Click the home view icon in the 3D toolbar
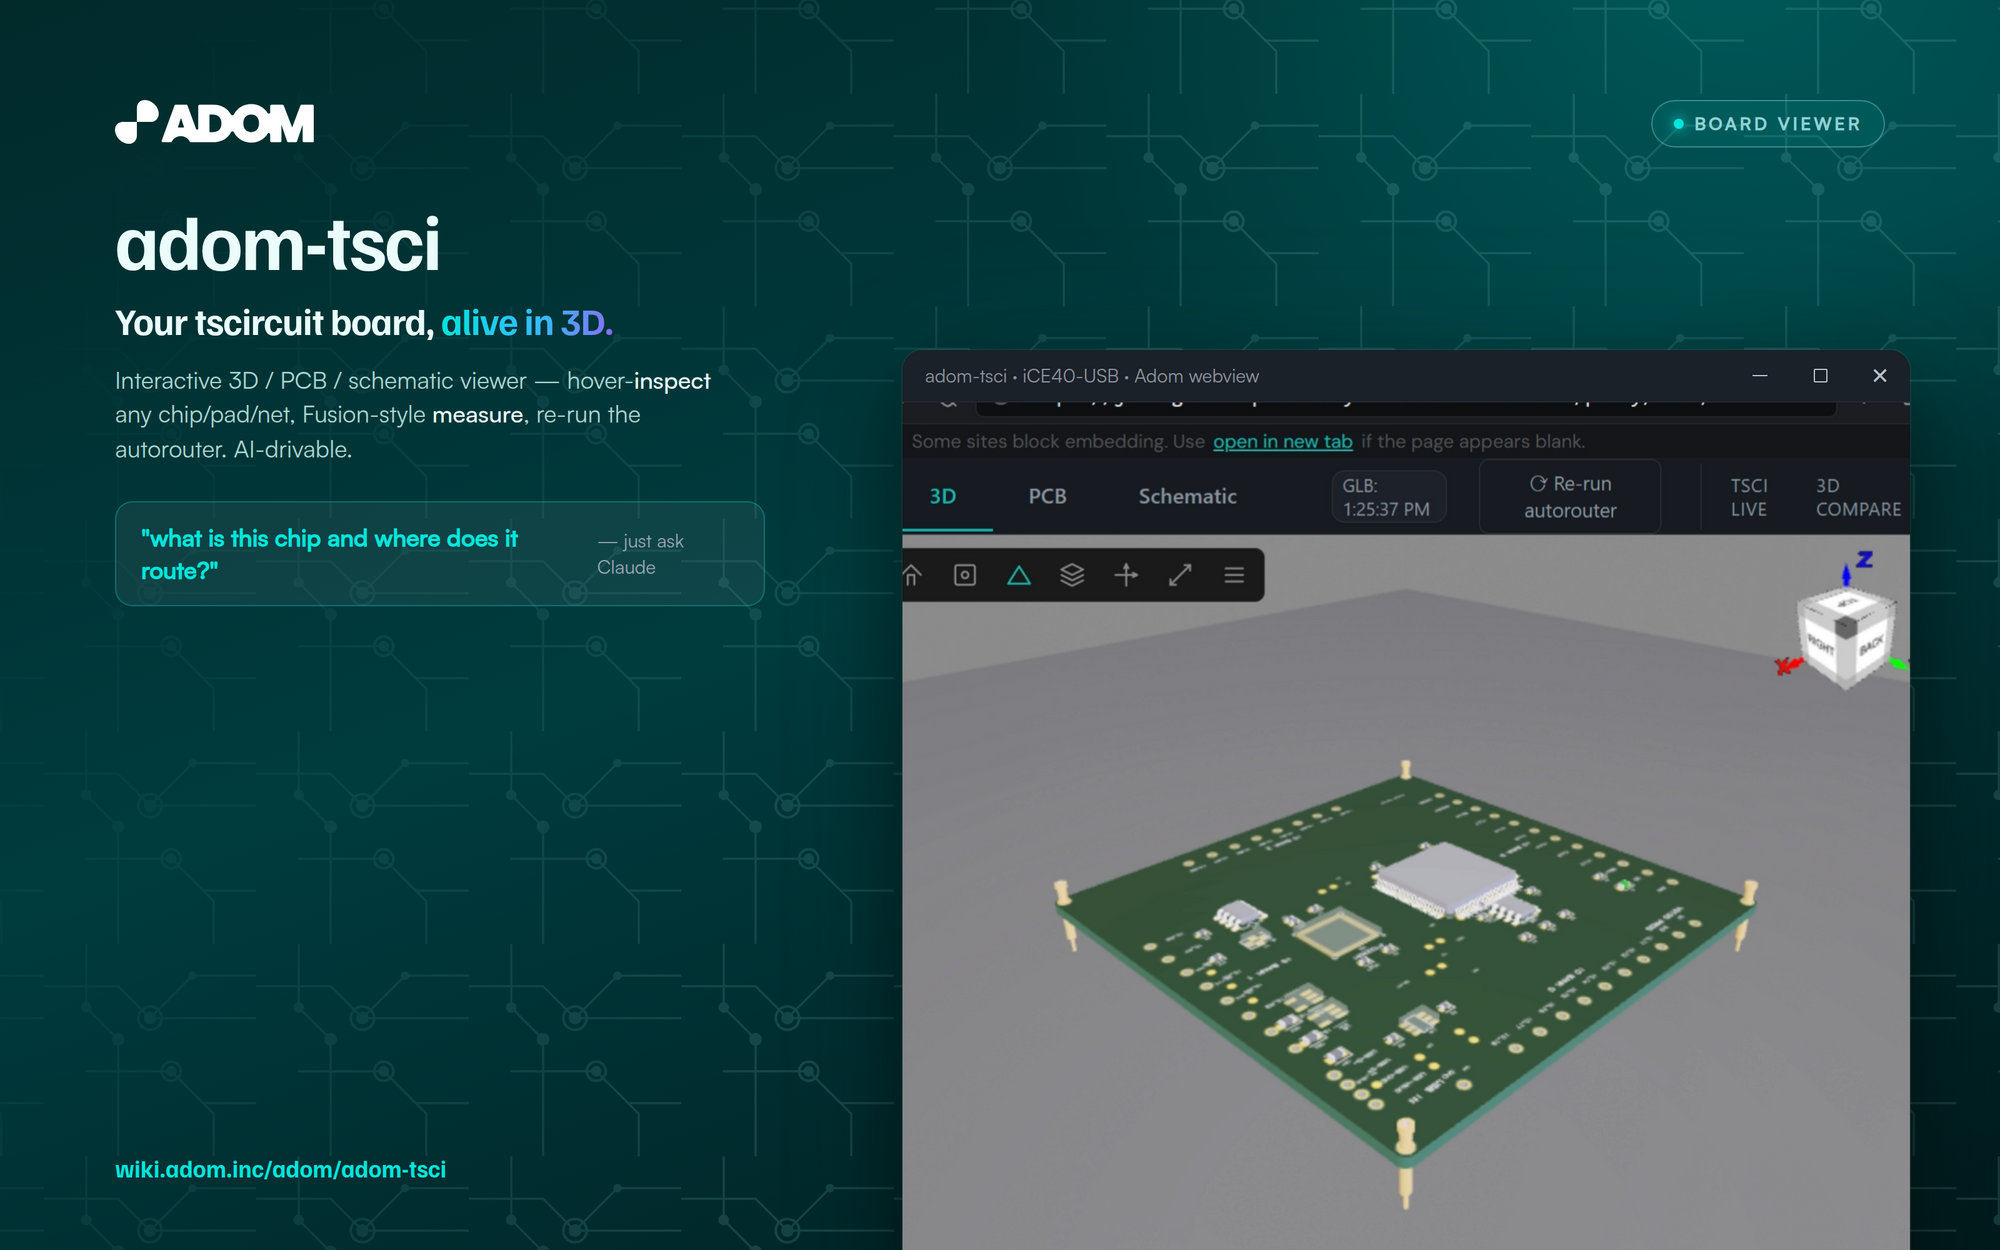The height and width of the screenshot is (1250, 2000). tap(912, 575)
